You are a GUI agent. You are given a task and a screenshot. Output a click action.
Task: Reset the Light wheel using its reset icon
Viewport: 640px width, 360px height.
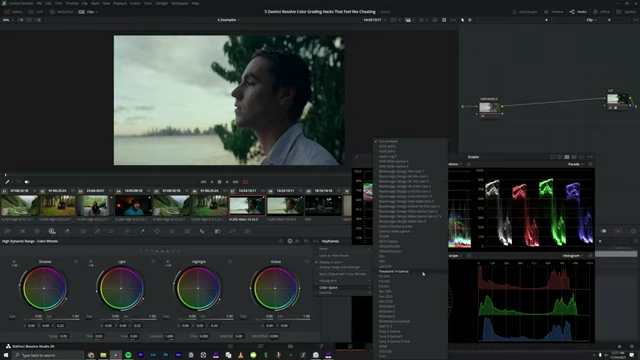point(153,262)
